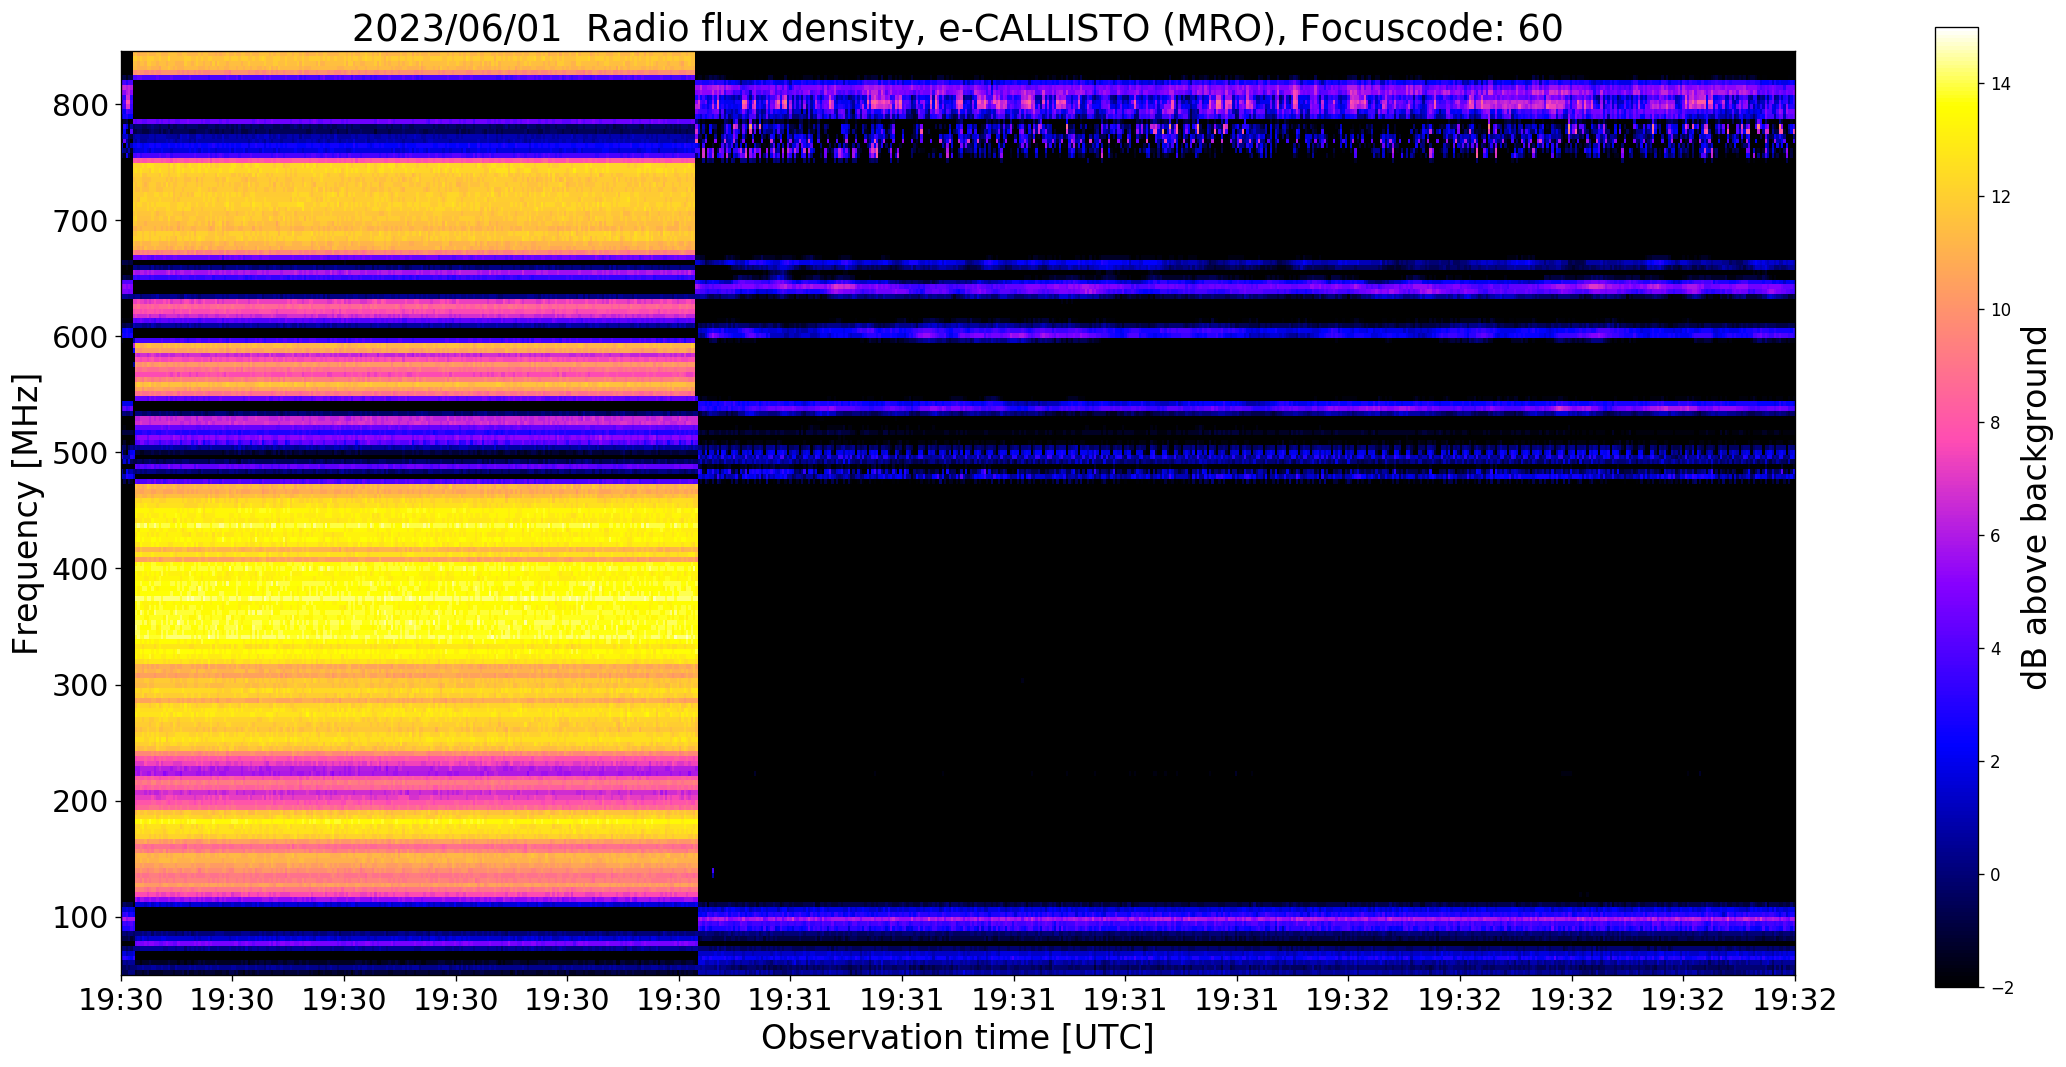The height and width of the screenshot is (1067, 2066).
Task: Click the colorbar tick label 12
Action: [2001, 197]
